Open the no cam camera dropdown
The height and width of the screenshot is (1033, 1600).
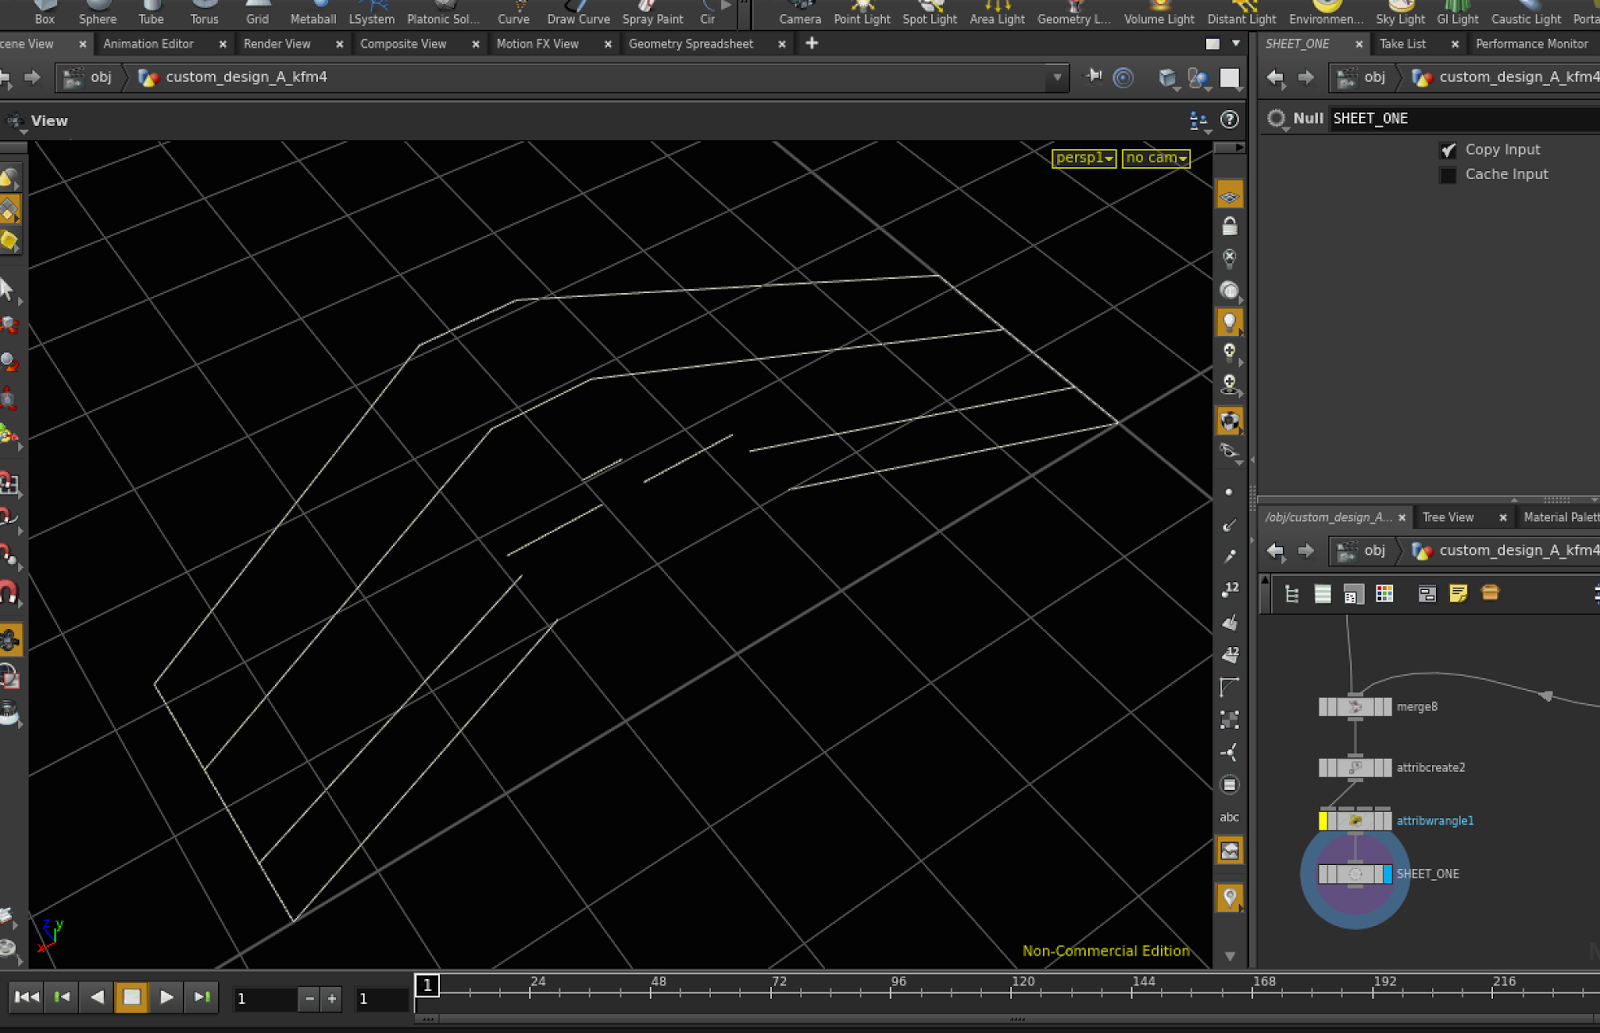coord(1155,158)
